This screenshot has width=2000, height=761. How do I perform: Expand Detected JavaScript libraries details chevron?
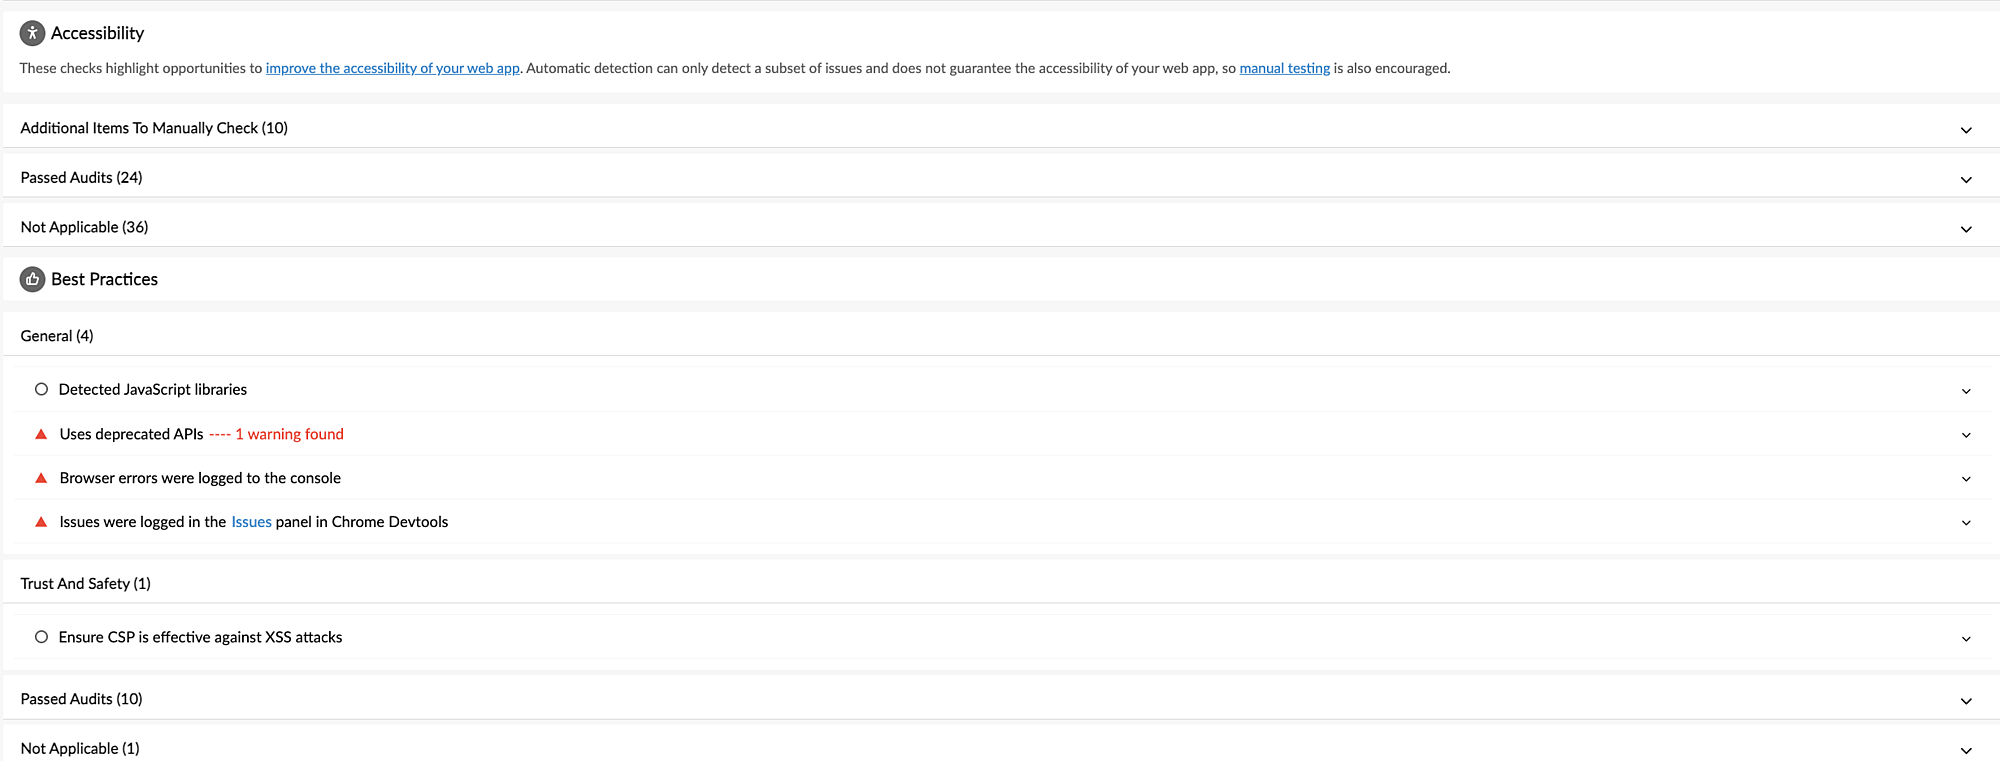pyautogui.click(x=1966, y=391)
